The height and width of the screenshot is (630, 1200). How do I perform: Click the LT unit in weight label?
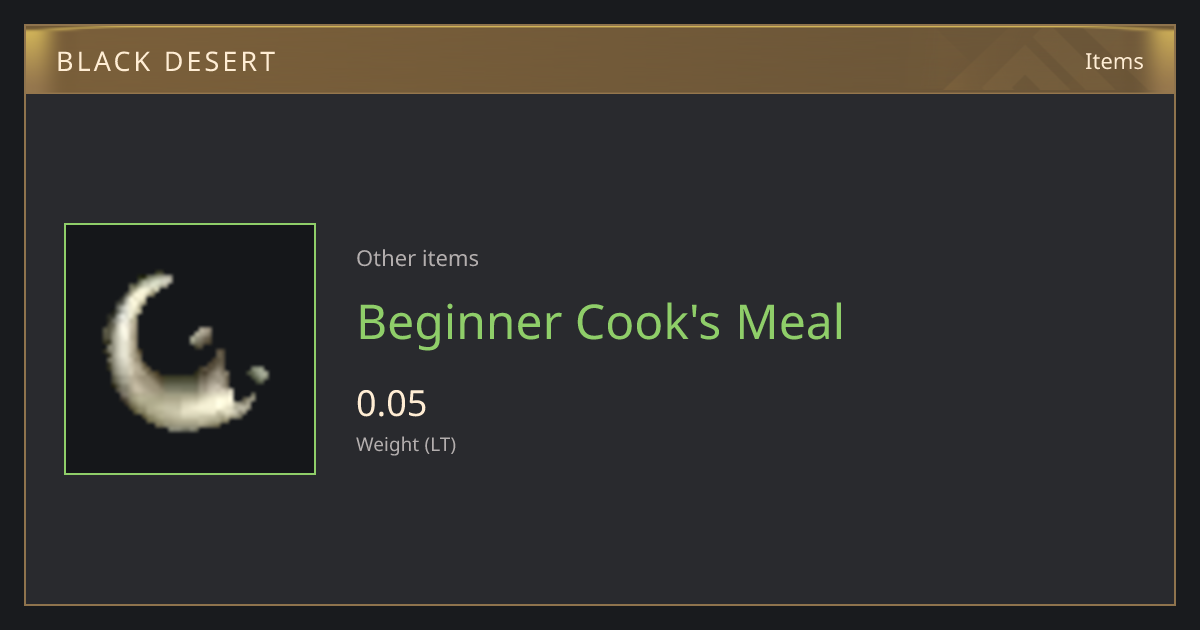click(x=439, y=444)
